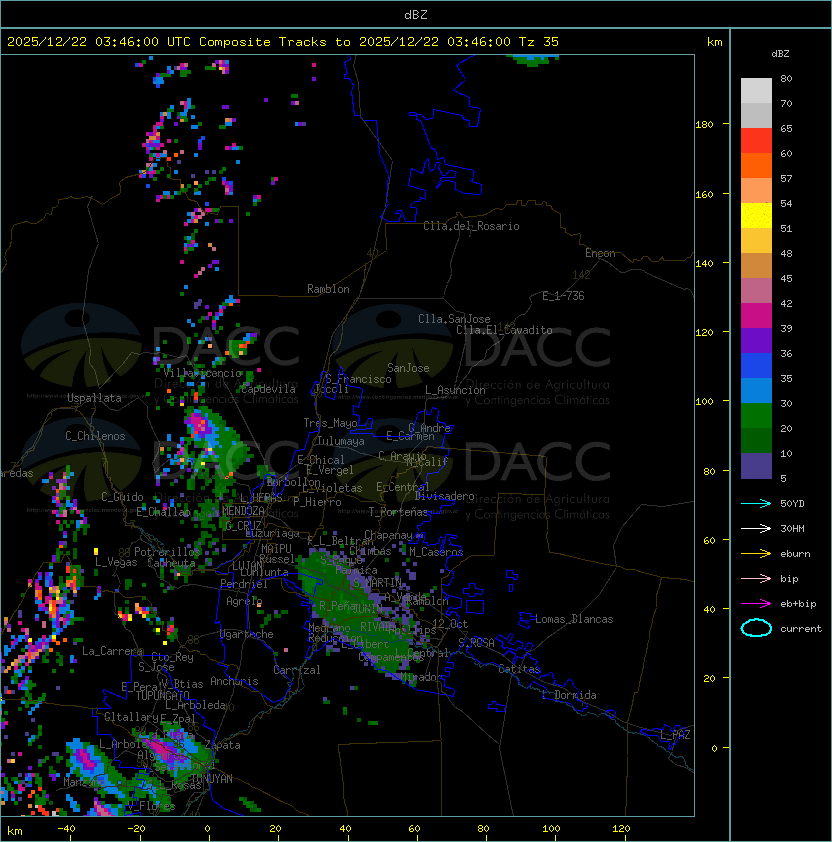Click the 'Encon' map label

coord(600,253)
